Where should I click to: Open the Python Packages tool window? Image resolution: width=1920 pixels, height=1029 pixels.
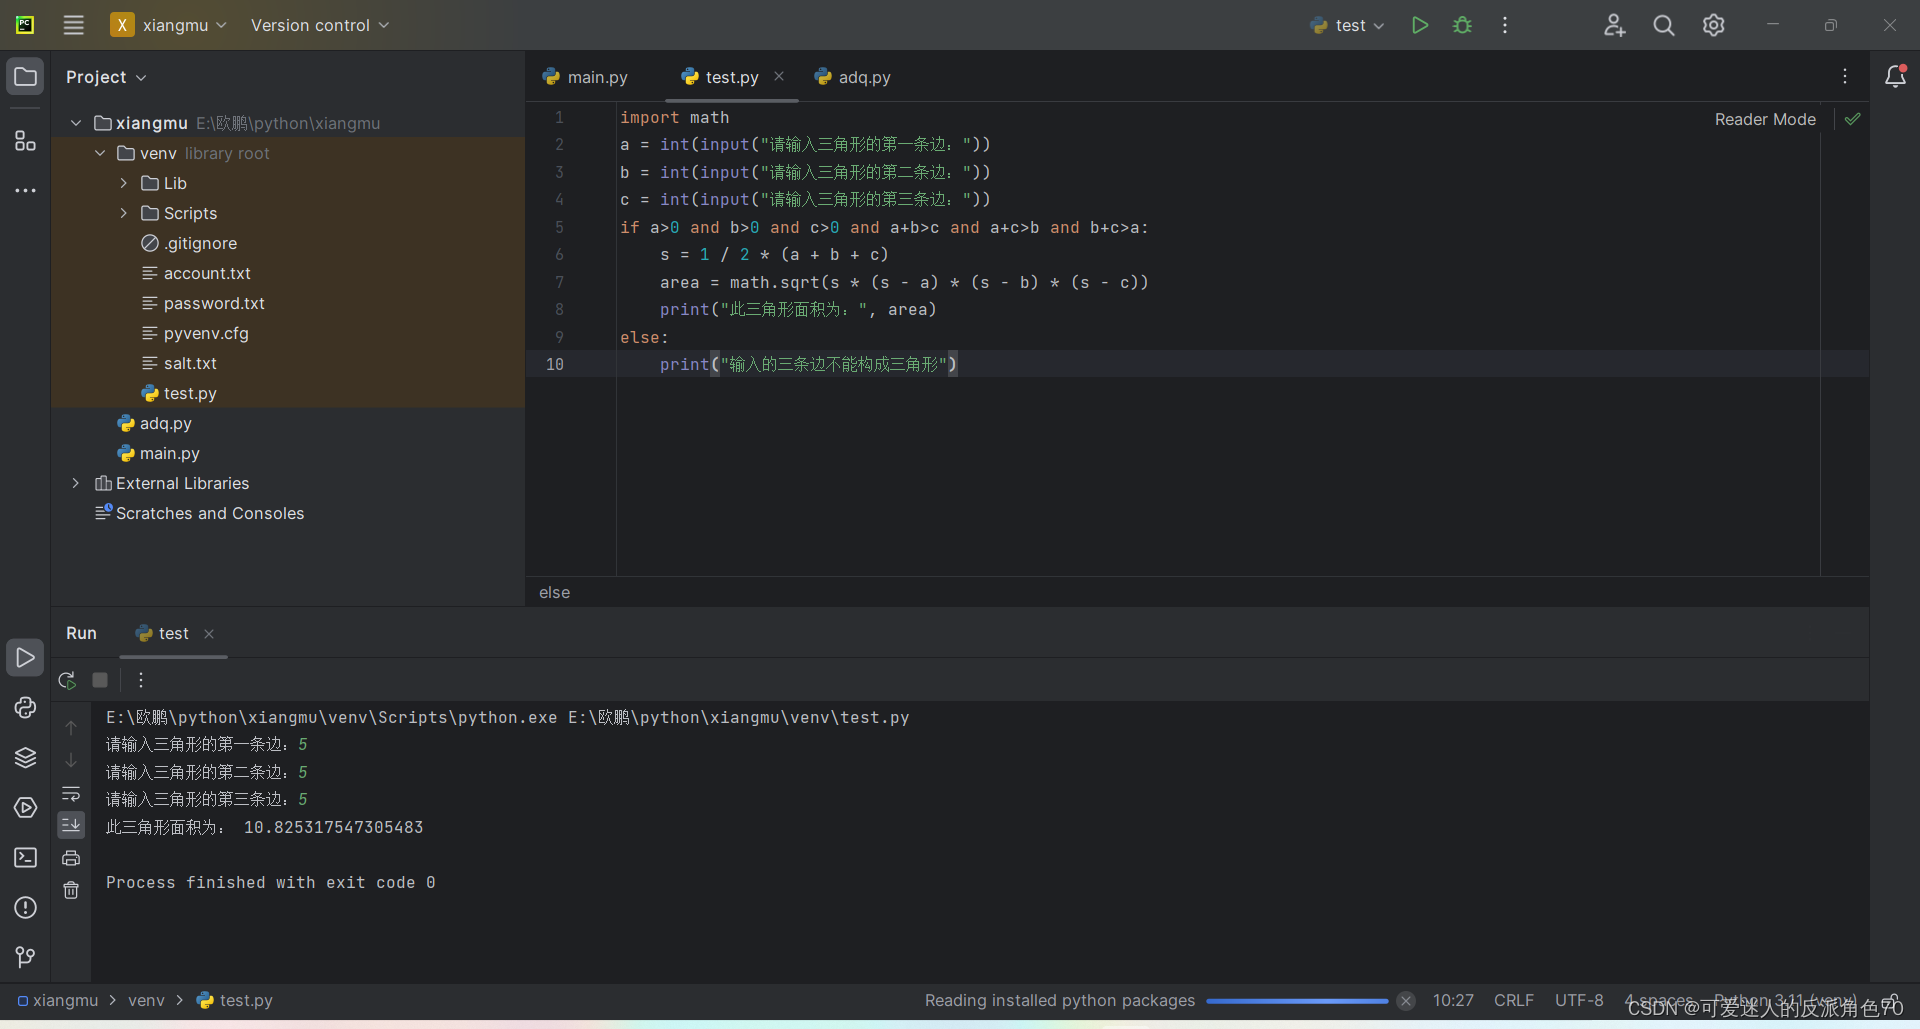(x=25, y=758)
